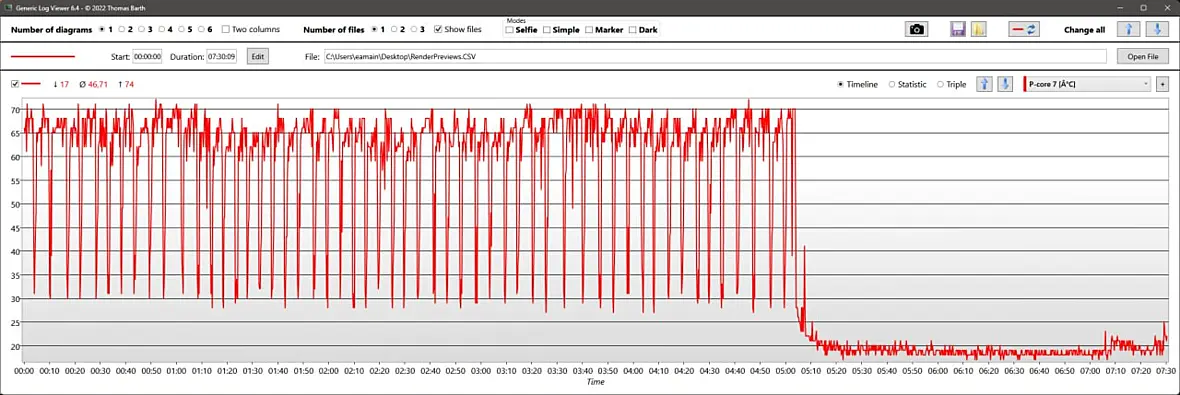Click the up arrow beside Triple option
This screenshot has width=1180, height=395.
[x=984, y=84]
